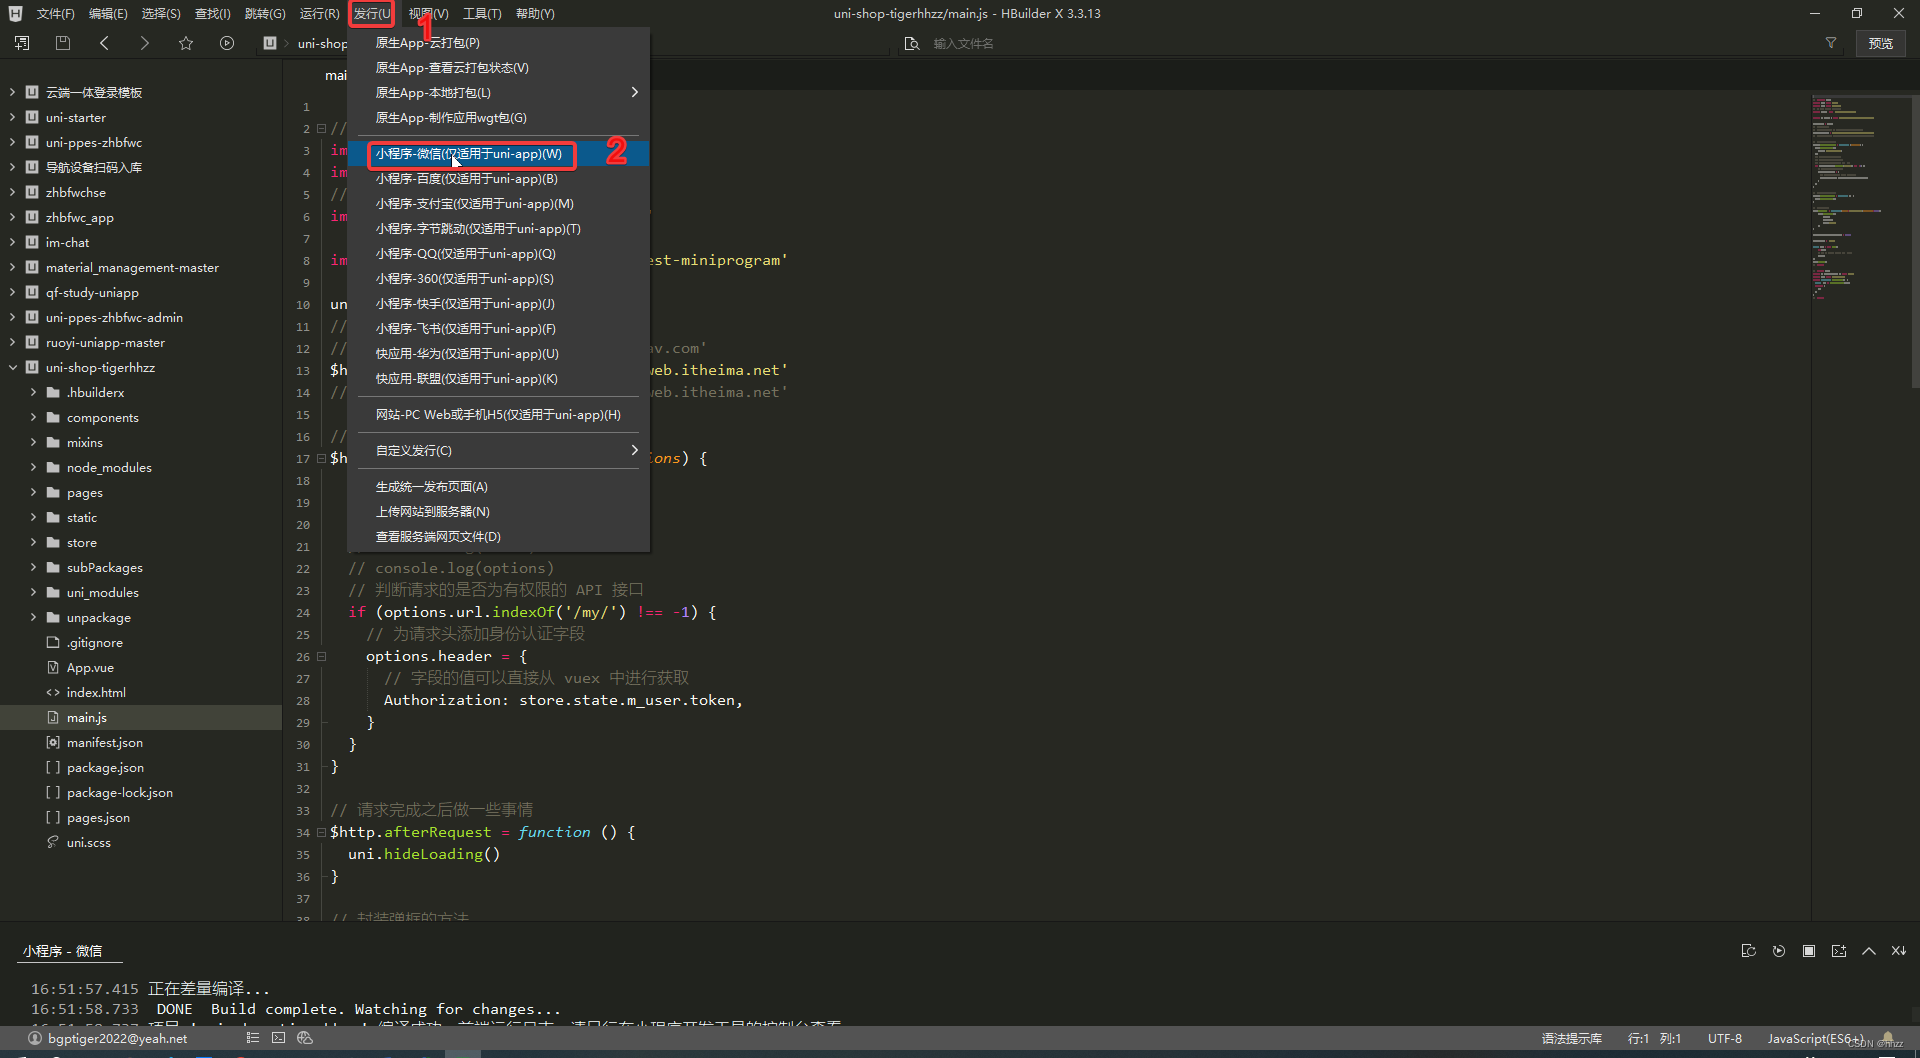The height and width of the screenshot is (1058, 1920).
Task: Expand the components folder
Action: [x=33, y=417]
